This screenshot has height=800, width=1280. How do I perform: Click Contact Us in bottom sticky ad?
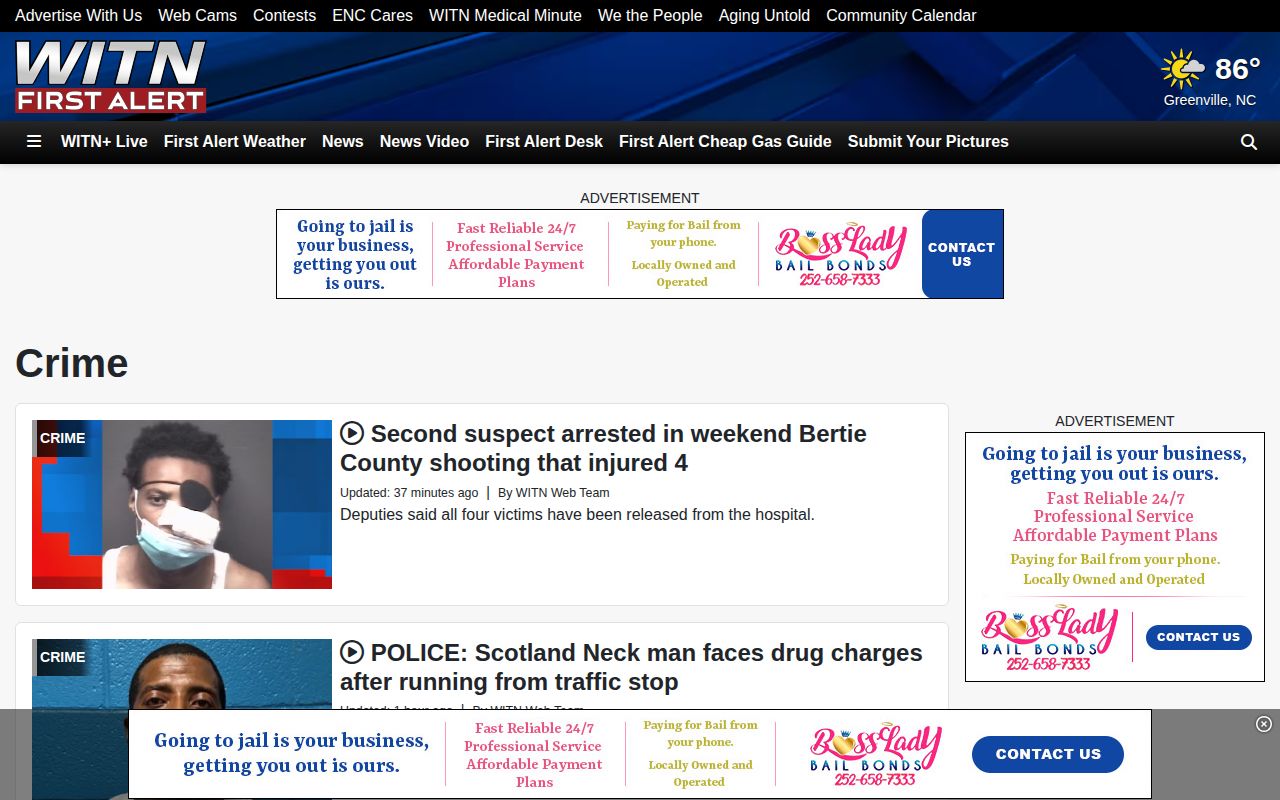pos(1048,754)
